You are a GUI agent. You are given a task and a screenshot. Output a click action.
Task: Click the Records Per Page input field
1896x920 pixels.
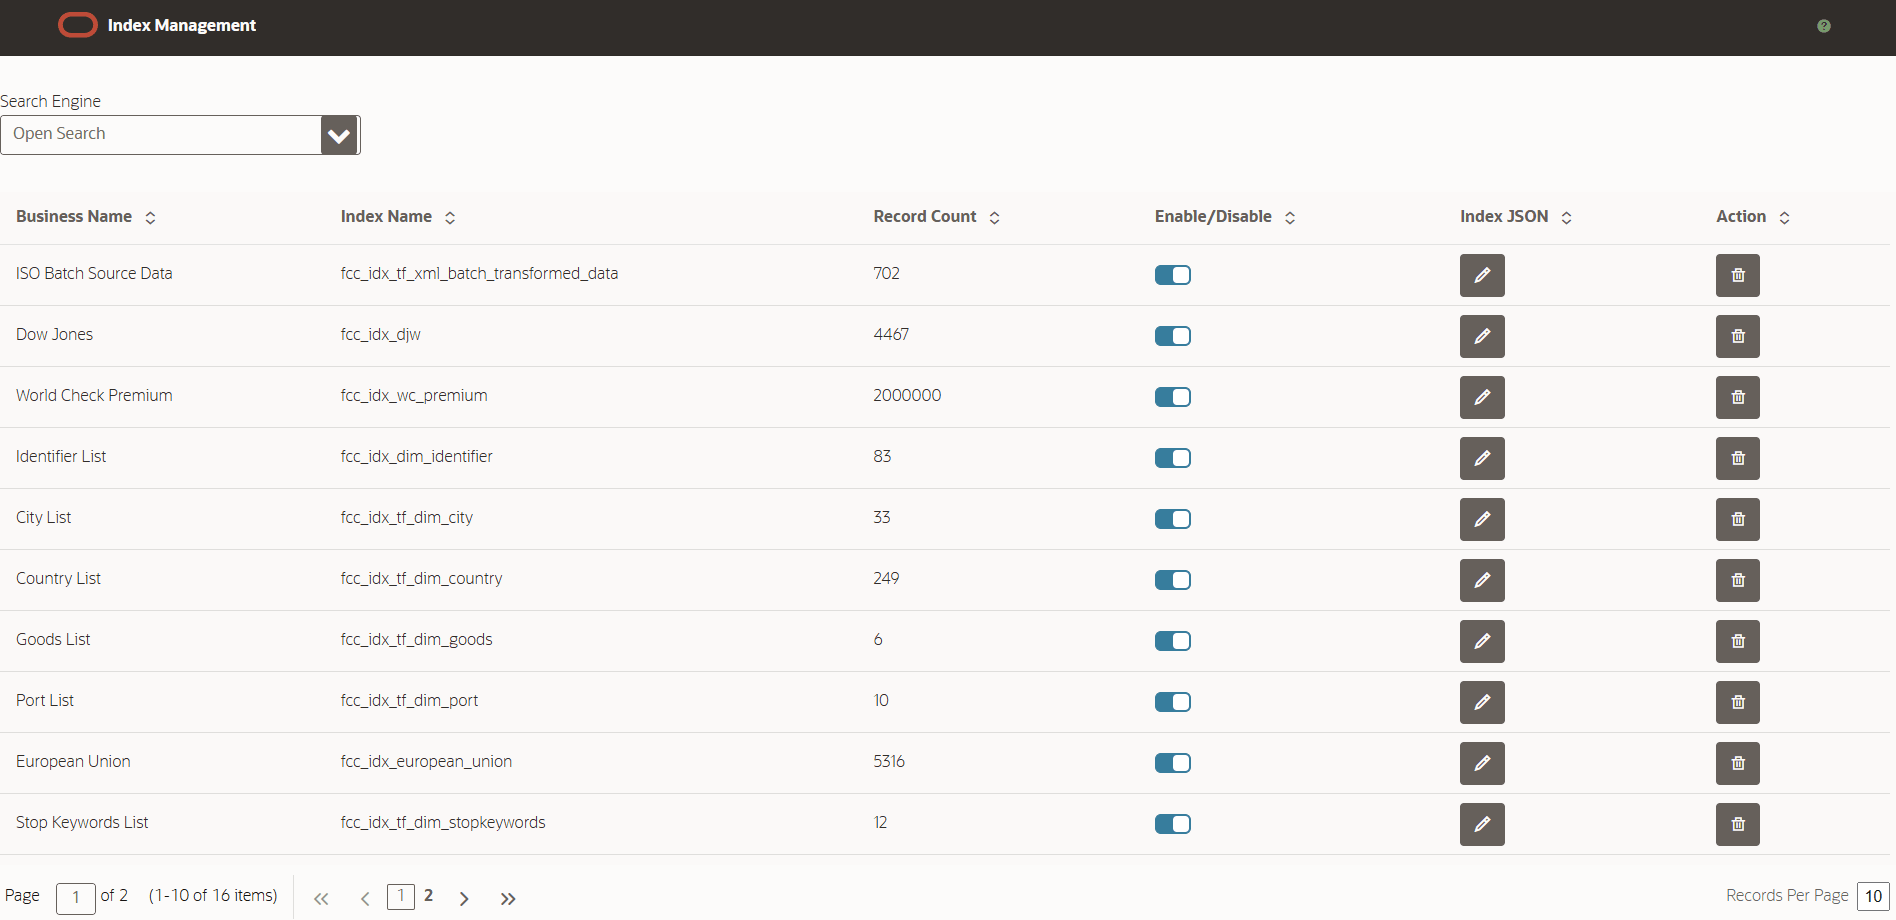pyautogui.click(x=1873, y=896)
